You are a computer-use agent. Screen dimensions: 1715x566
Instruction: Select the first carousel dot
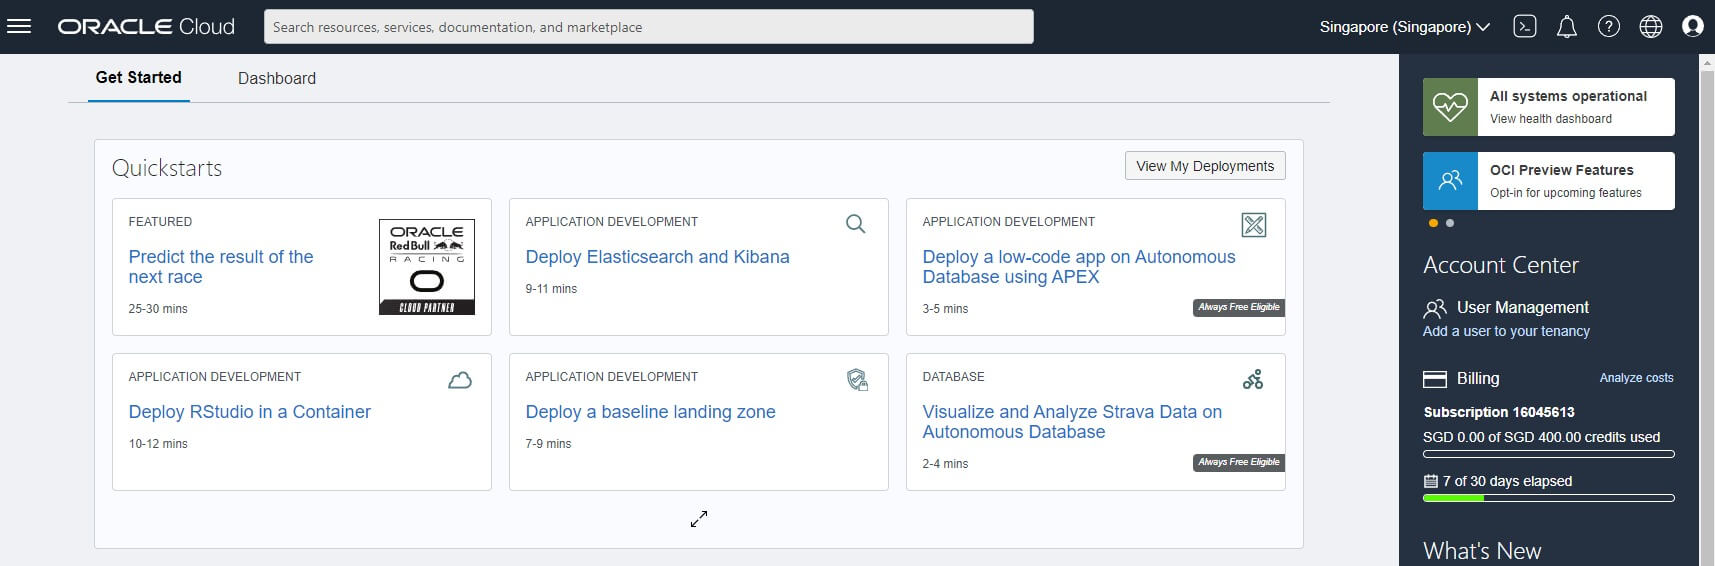[x=1433, y=223]
